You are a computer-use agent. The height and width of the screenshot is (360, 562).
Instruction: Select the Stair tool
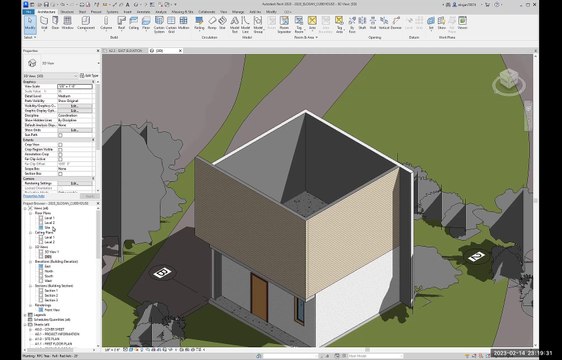[222, 23]
